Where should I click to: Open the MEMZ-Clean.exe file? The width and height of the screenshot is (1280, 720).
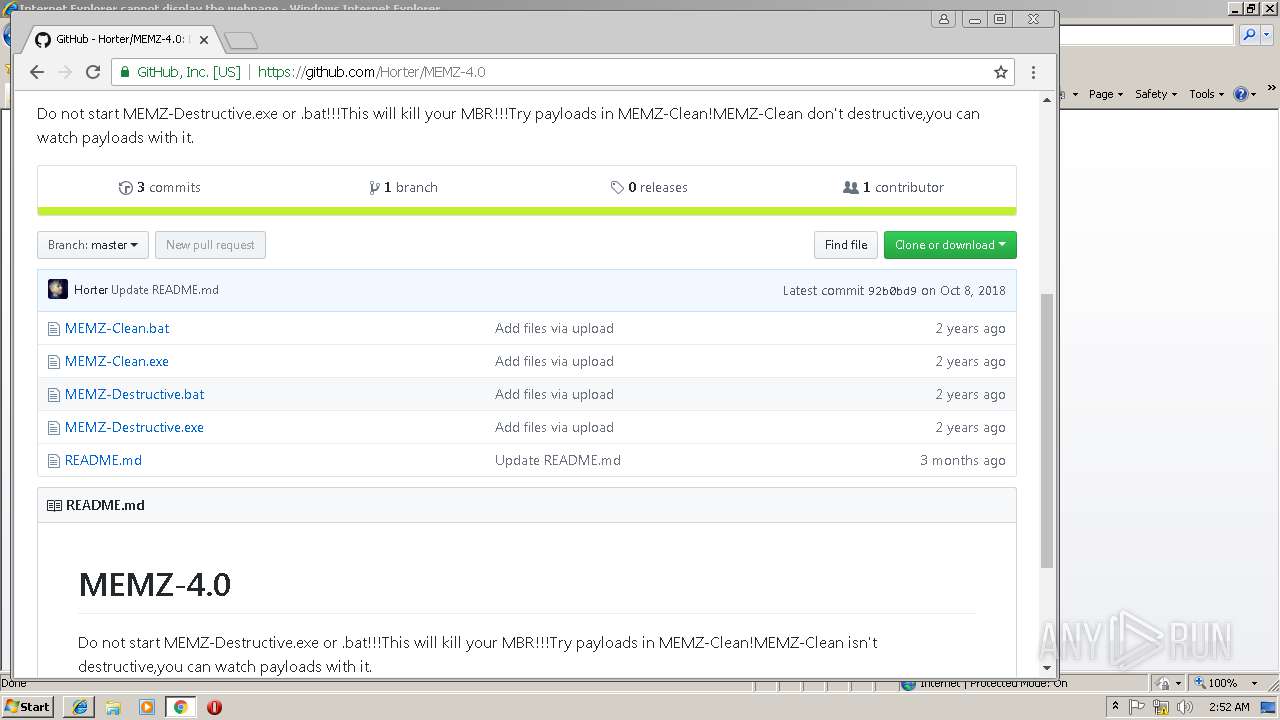point(117,361)
